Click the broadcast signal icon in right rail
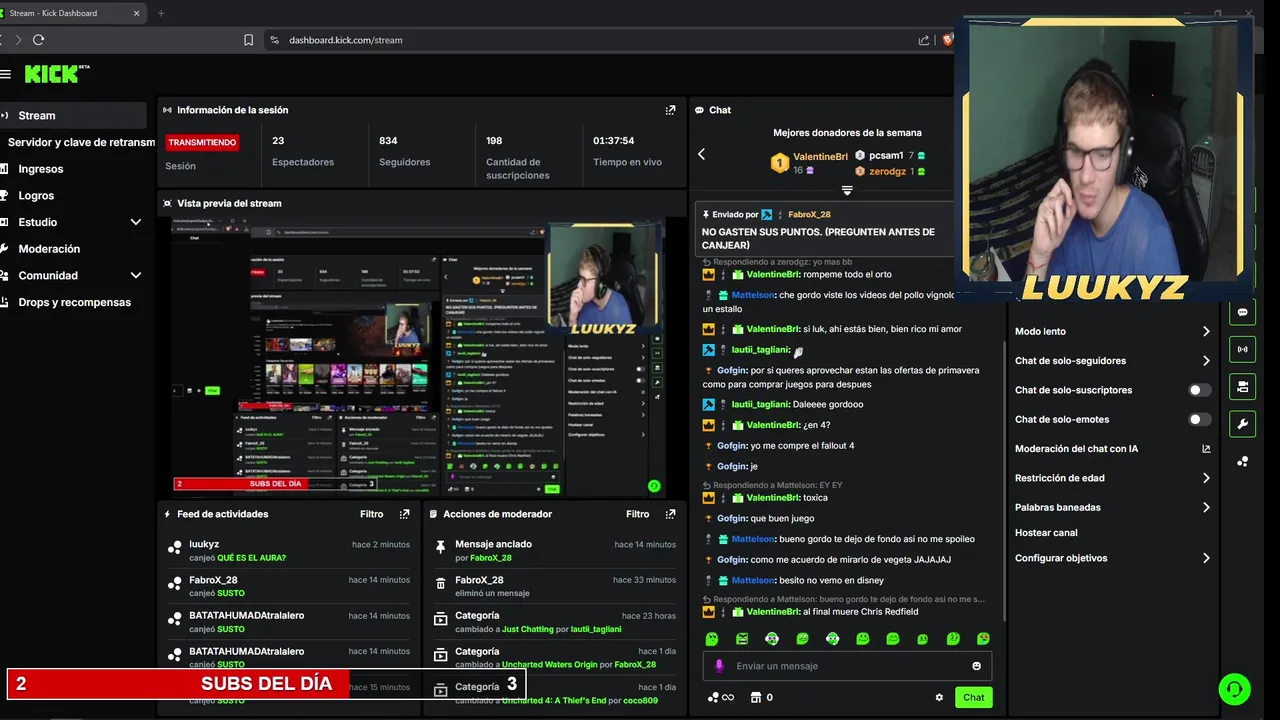The image size is (1280, 720). [x=1242, y=349]
